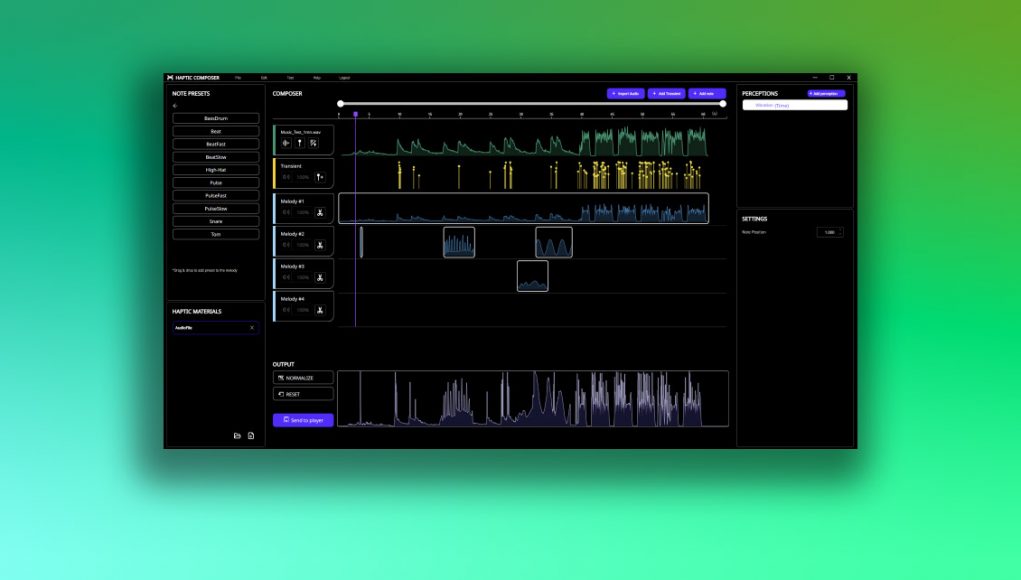Open the folder icon in the Haptic Materials panel
Image resolution: width=1021 pixels, height=580 pixels.
pos(237,436)
